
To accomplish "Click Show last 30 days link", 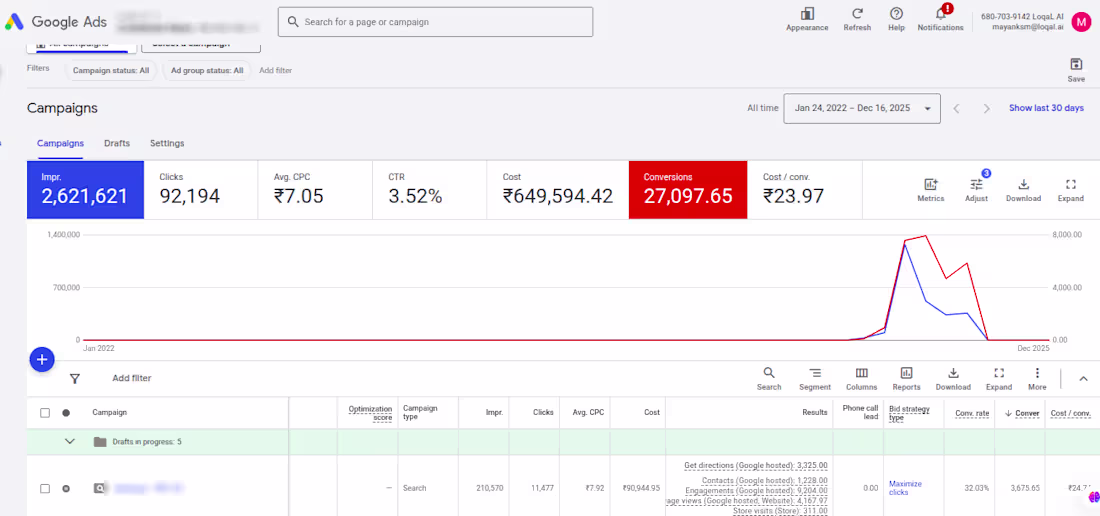I will [1046, 108].
